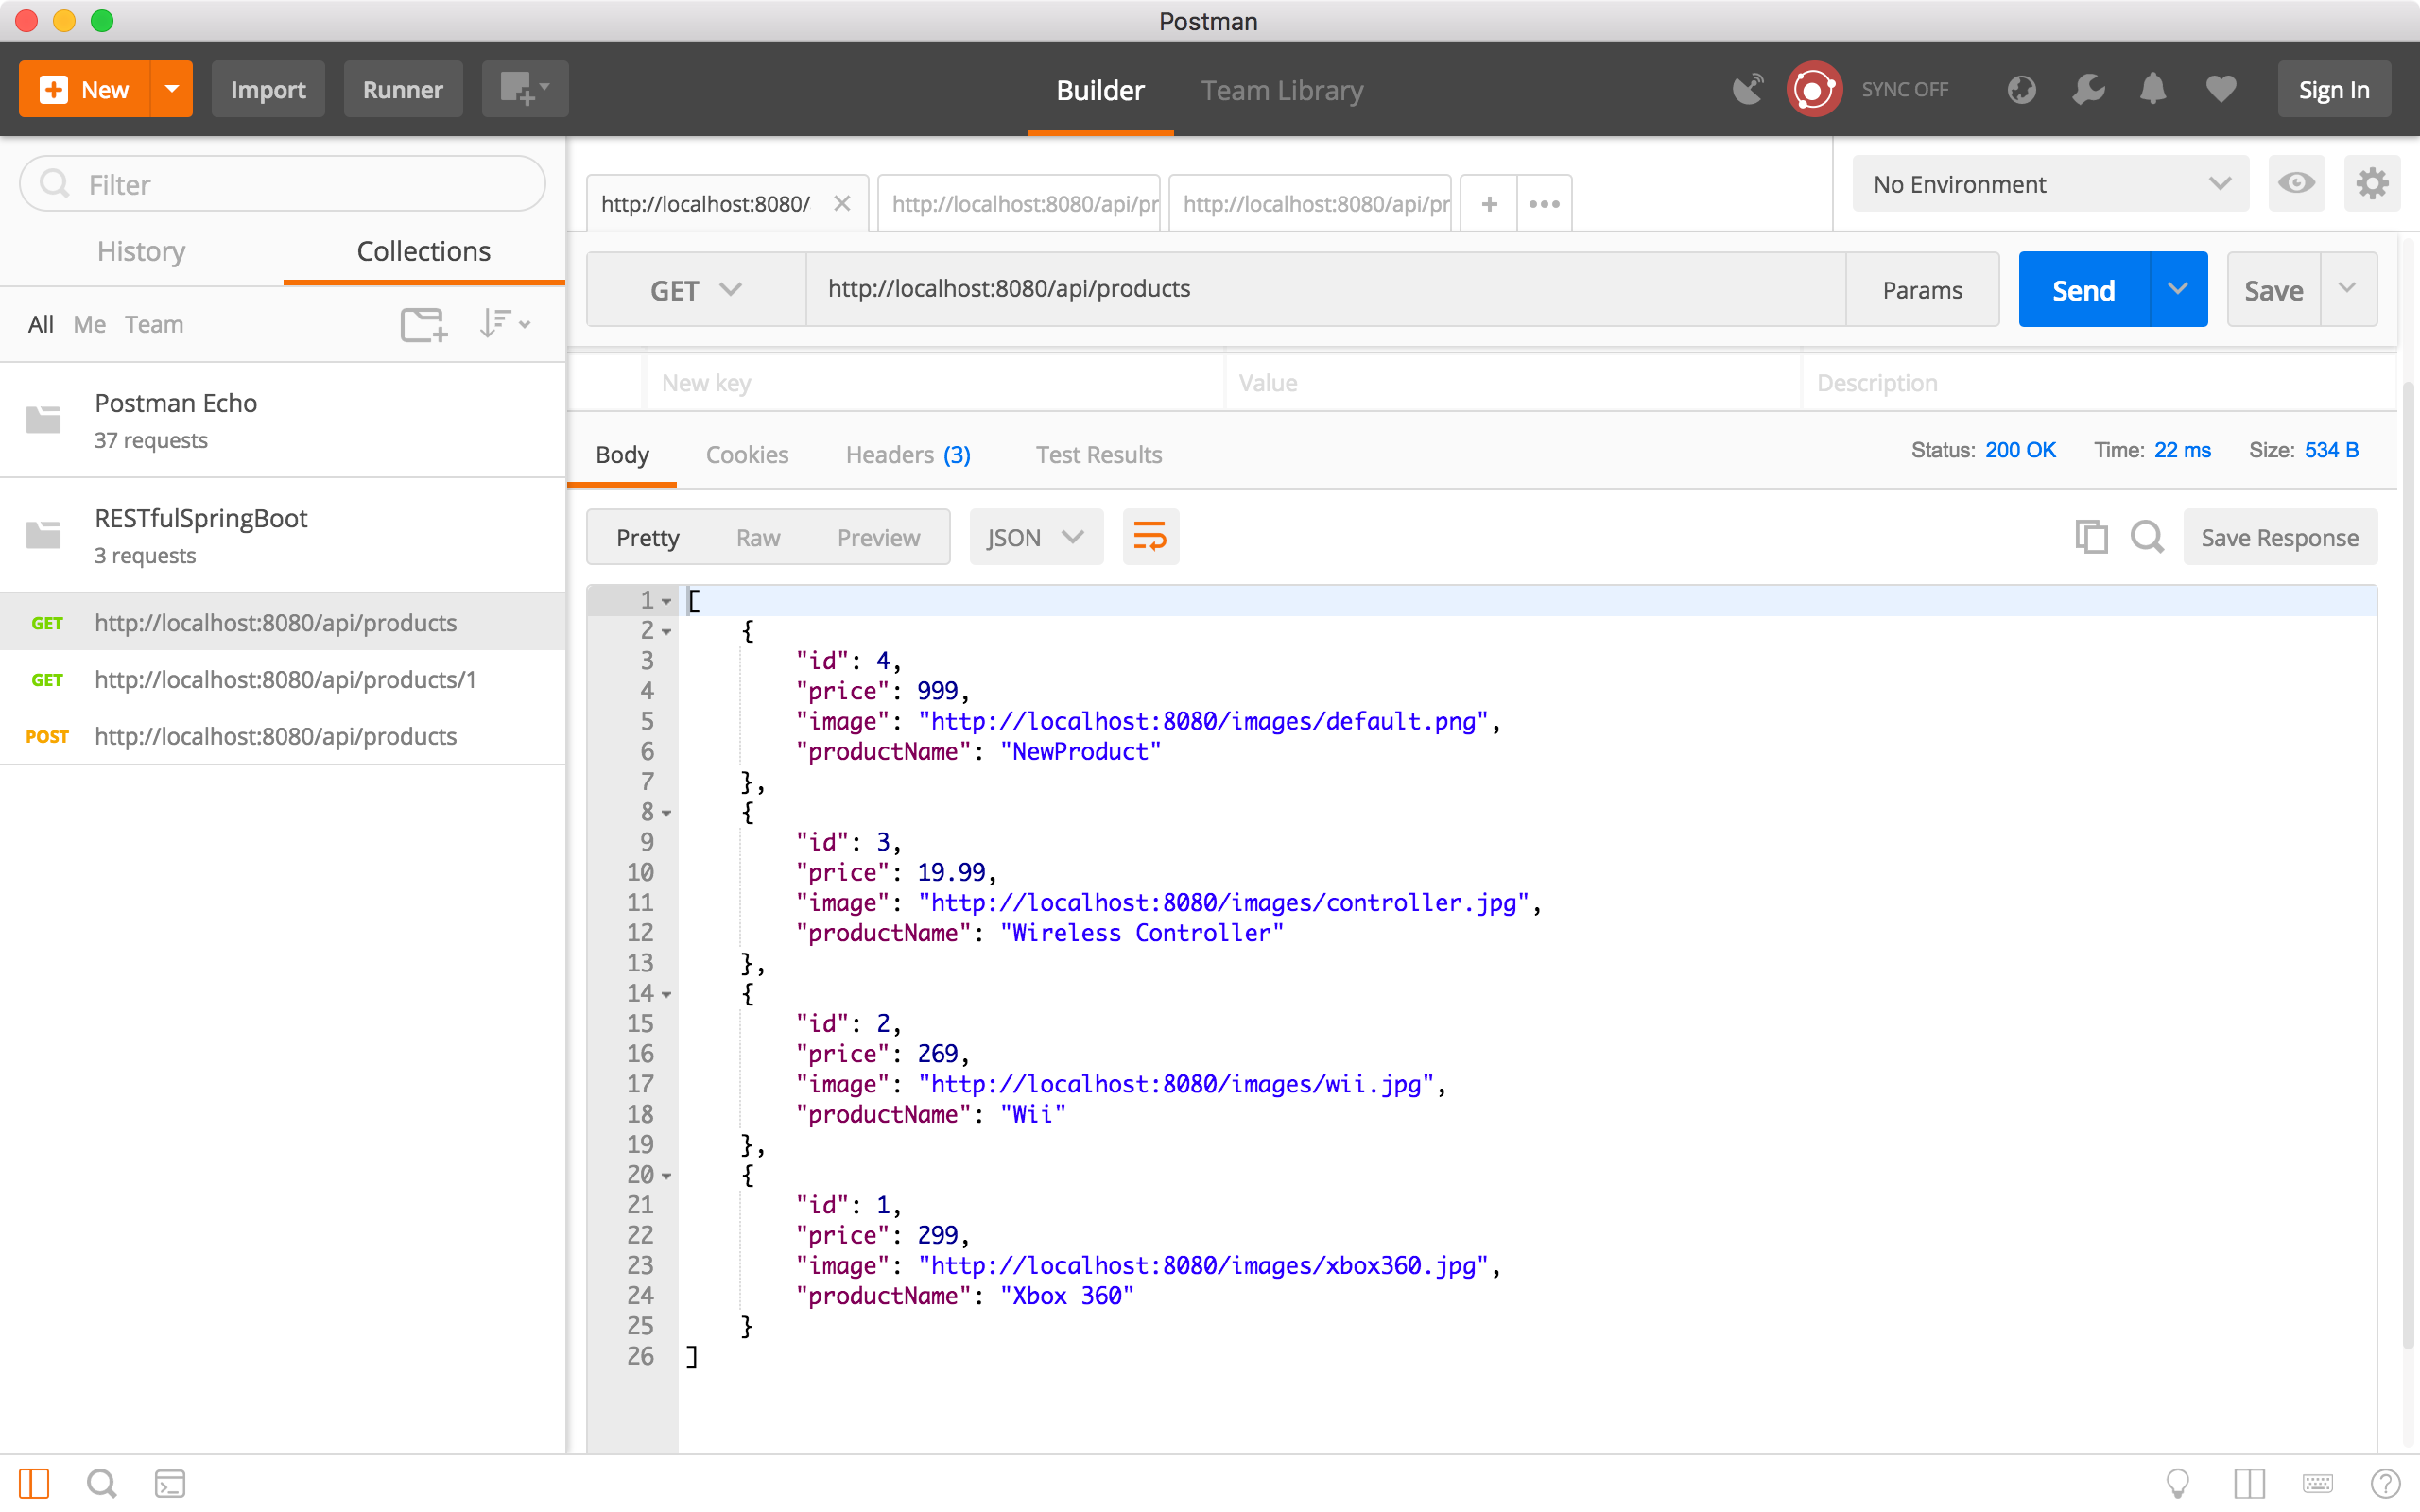The image size is (2420, 1512).
Task: Click Save Response button
Action: [x=2280, y=537]
